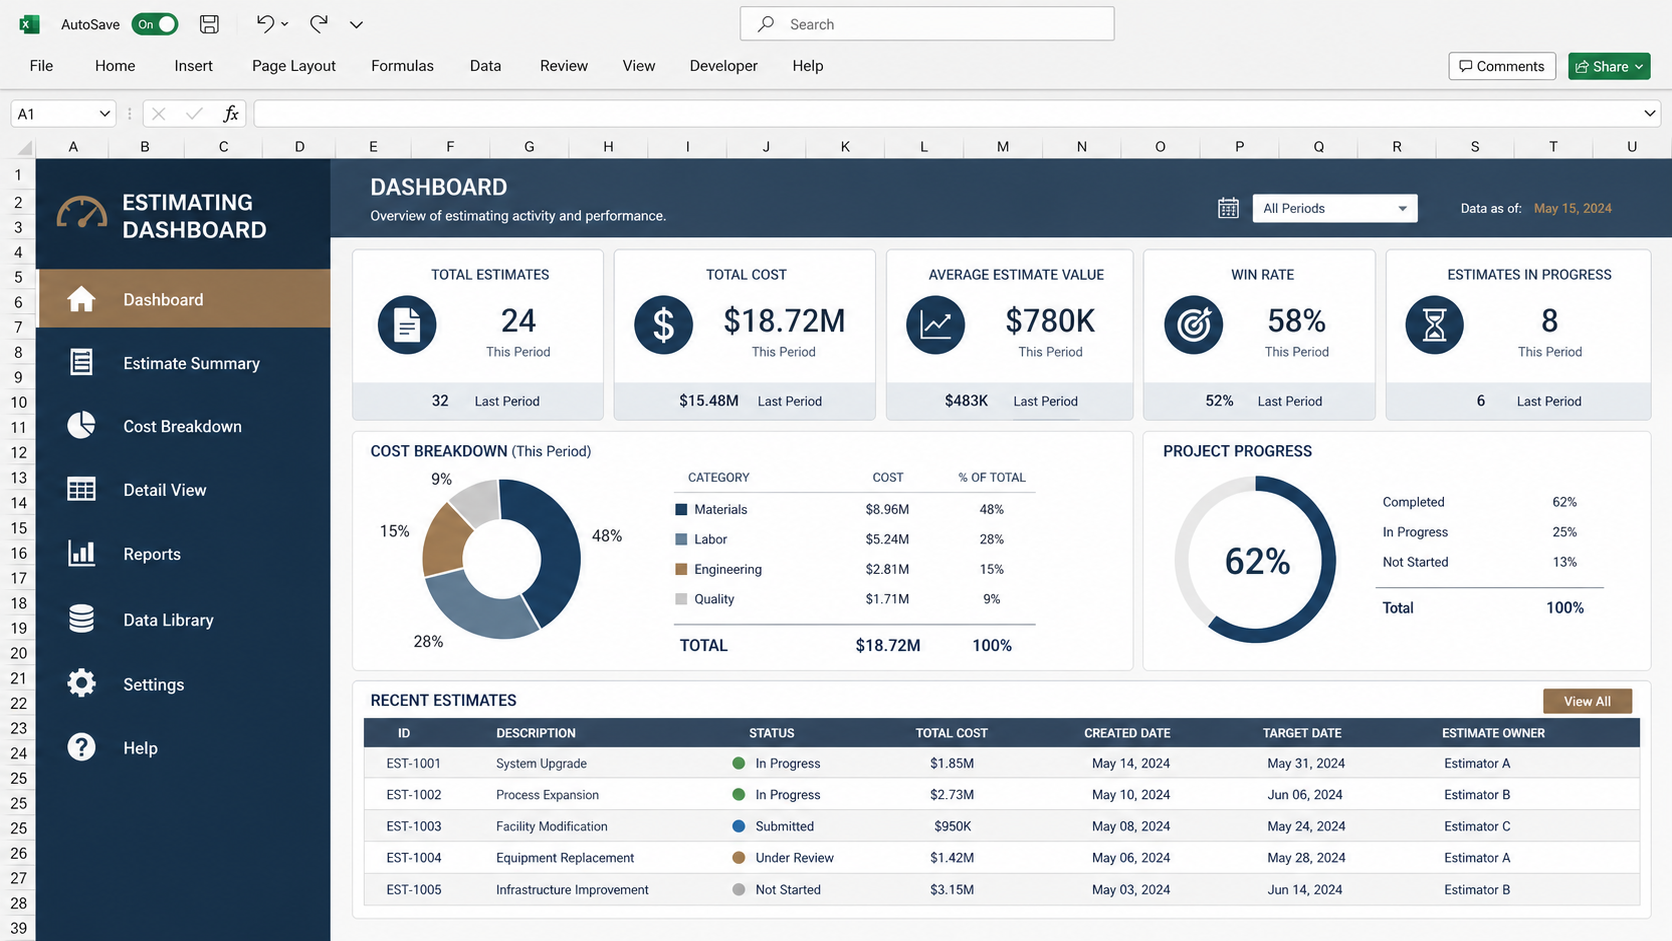Click the Save icon
This screenshot has width=1672, height=941.
tap(209, 24)
